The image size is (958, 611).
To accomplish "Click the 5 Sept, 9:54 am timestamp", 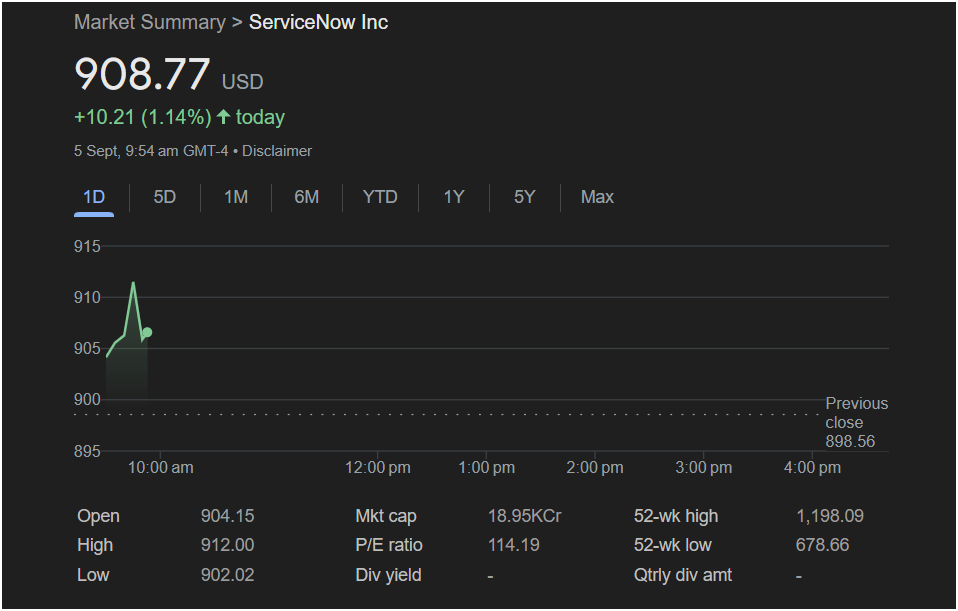I will (151, 151).
